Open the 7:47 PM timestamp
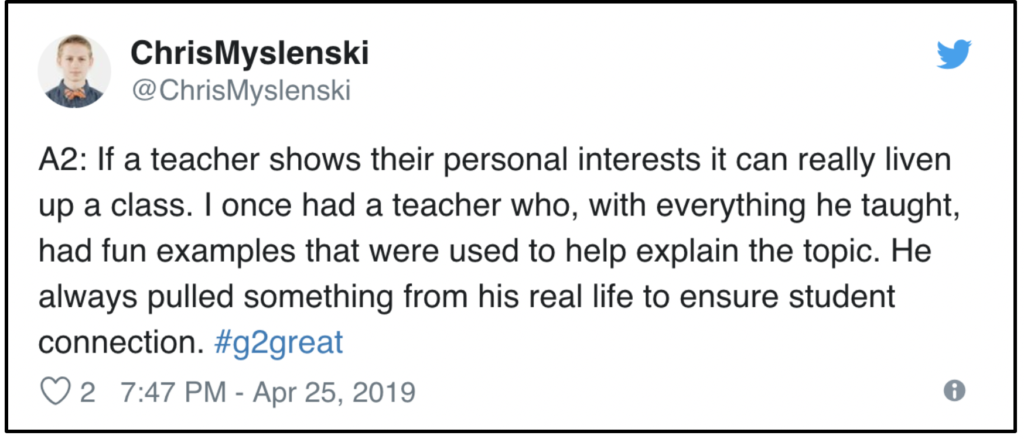 click(174, 393)
